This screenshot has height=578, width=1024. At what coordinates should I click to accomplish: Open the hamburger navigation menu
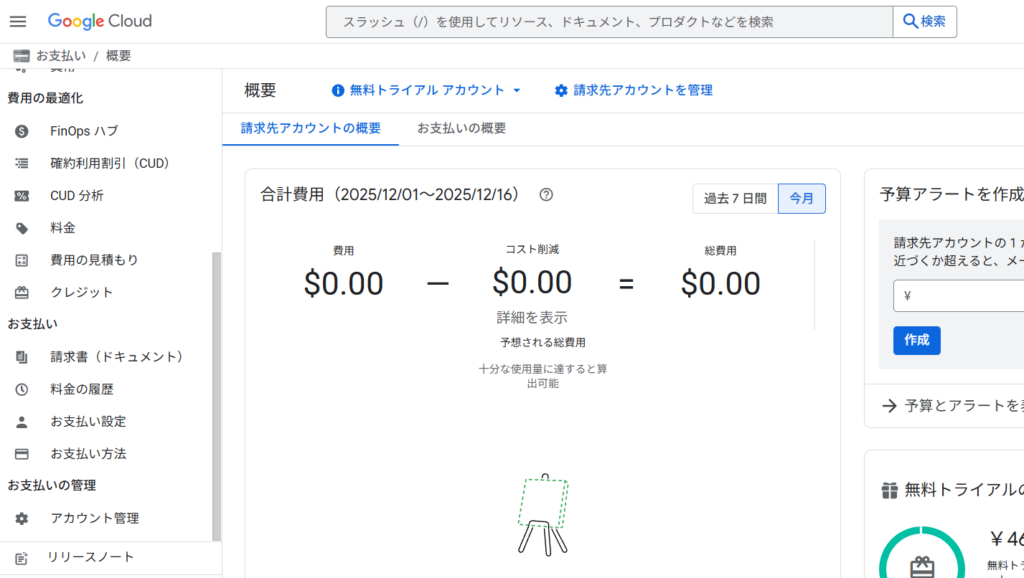(18, 21)
